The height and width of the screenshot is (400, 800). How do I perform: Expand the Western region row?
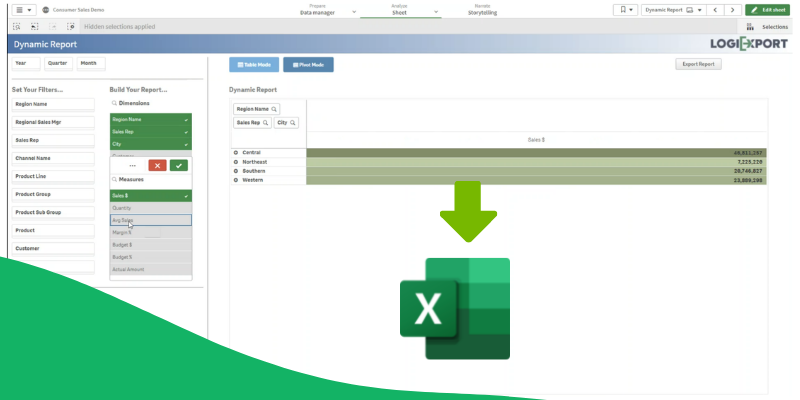236,180
